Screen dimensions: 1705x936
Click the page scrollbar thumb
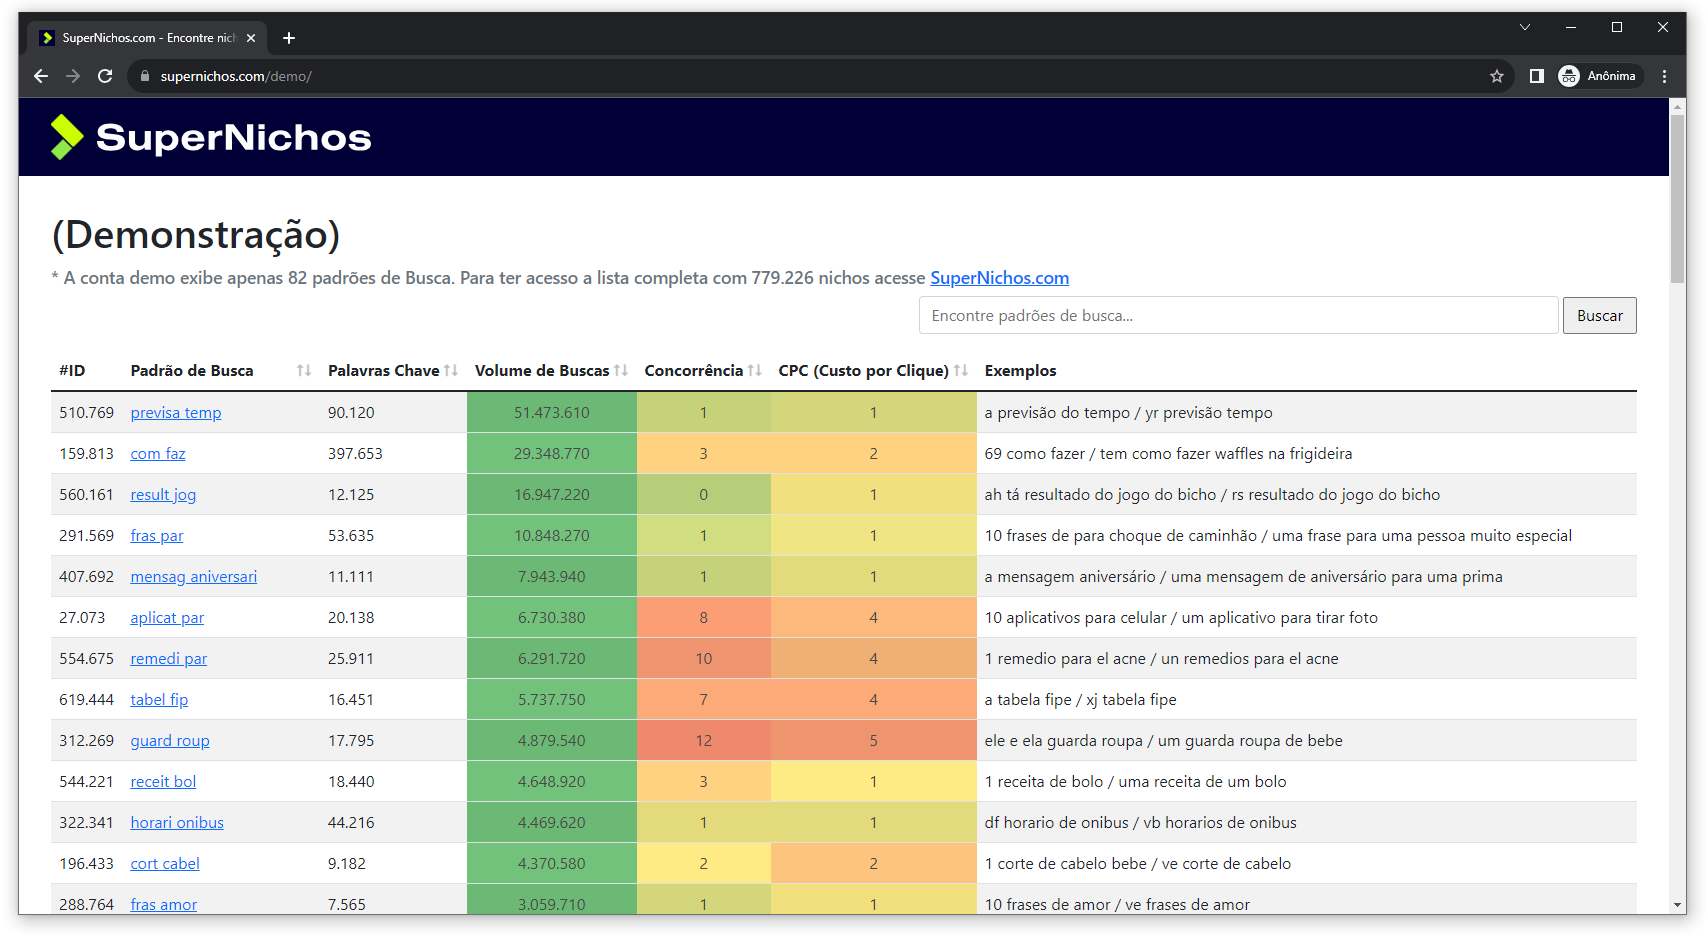[1678, 198]
